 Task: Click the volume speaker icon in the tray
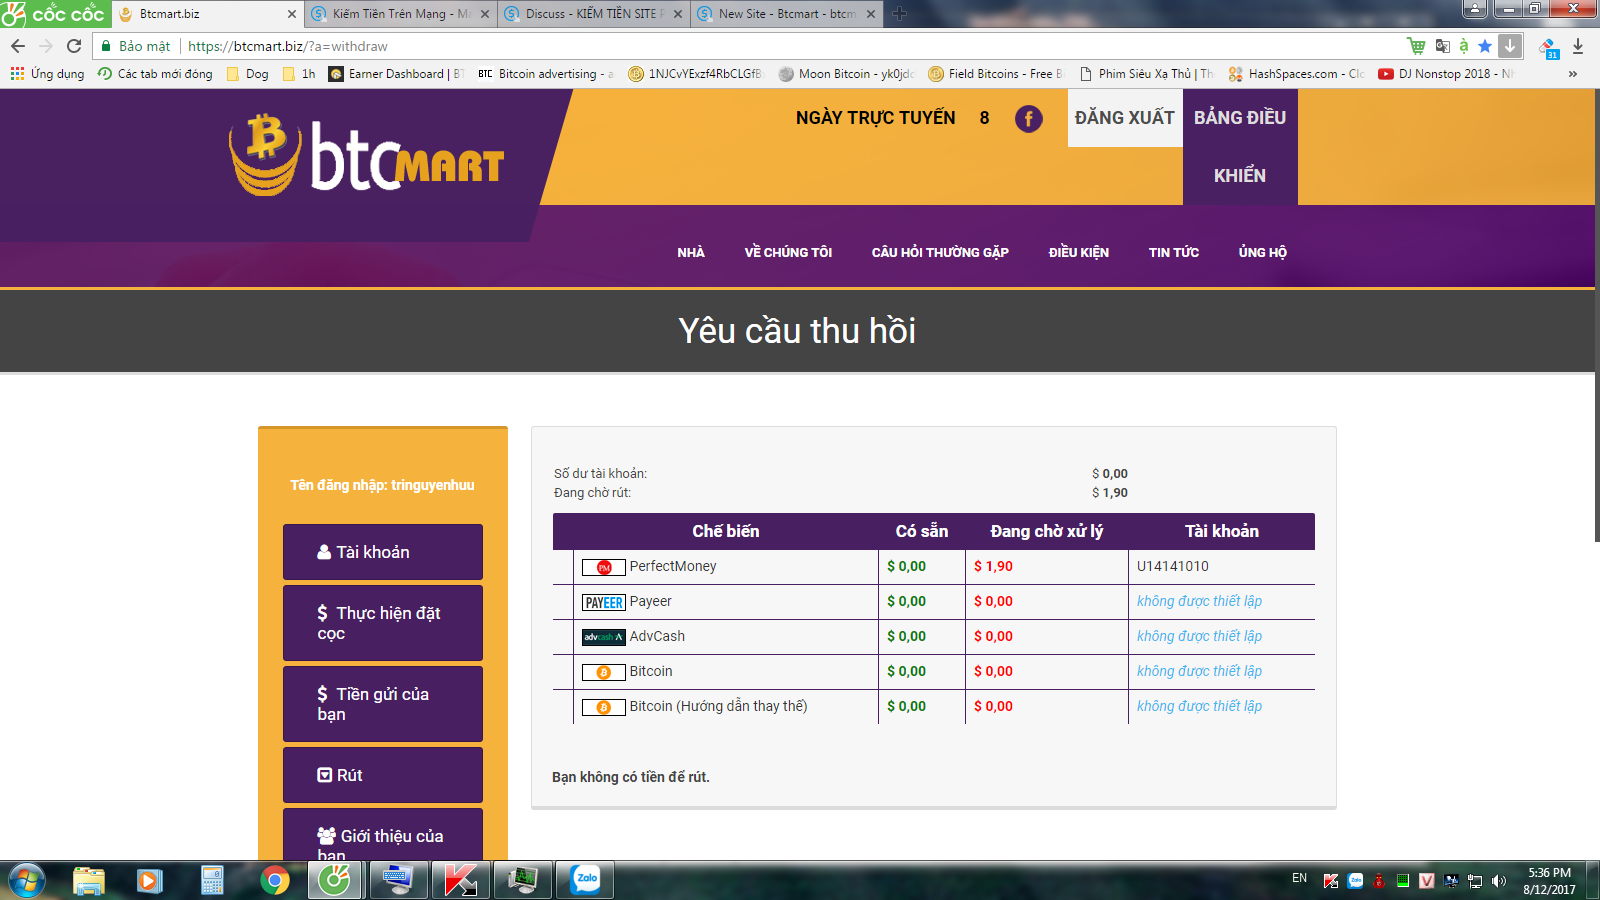tap(1498, 881)
